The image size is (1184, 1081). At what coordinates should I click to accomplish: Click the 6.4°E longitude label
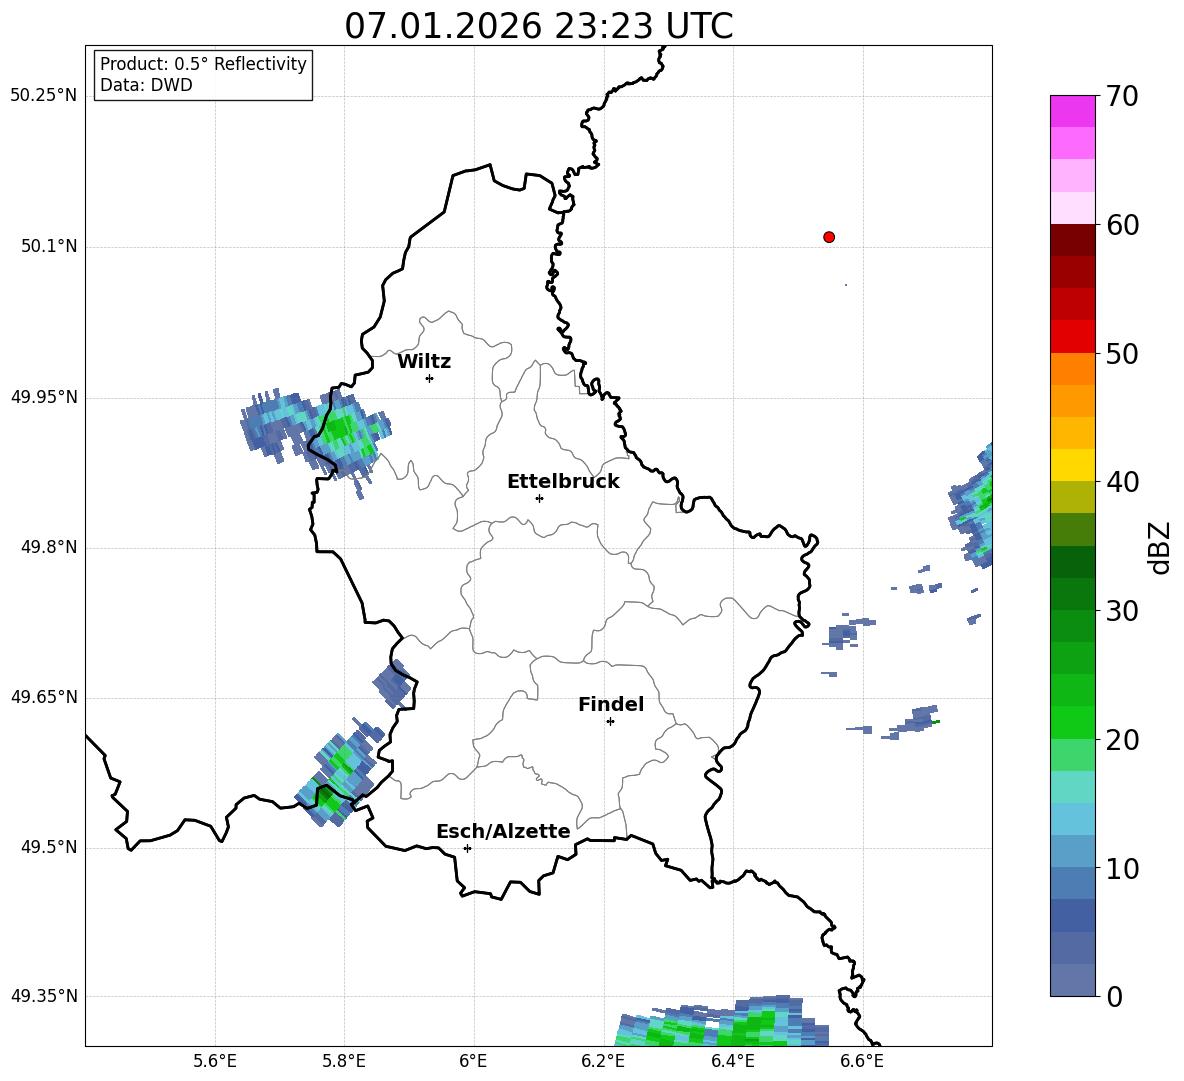click(x=732, y=1061)
